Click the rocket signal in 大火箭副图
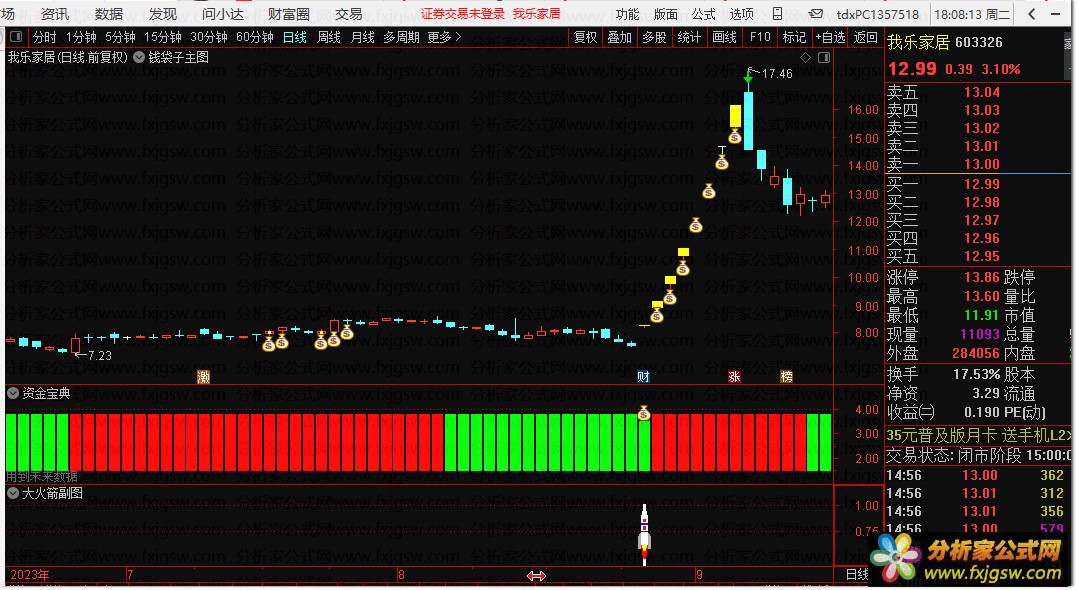Image resolution: width=1078 pixels, height=590 pixels. (x=644, y=534)
